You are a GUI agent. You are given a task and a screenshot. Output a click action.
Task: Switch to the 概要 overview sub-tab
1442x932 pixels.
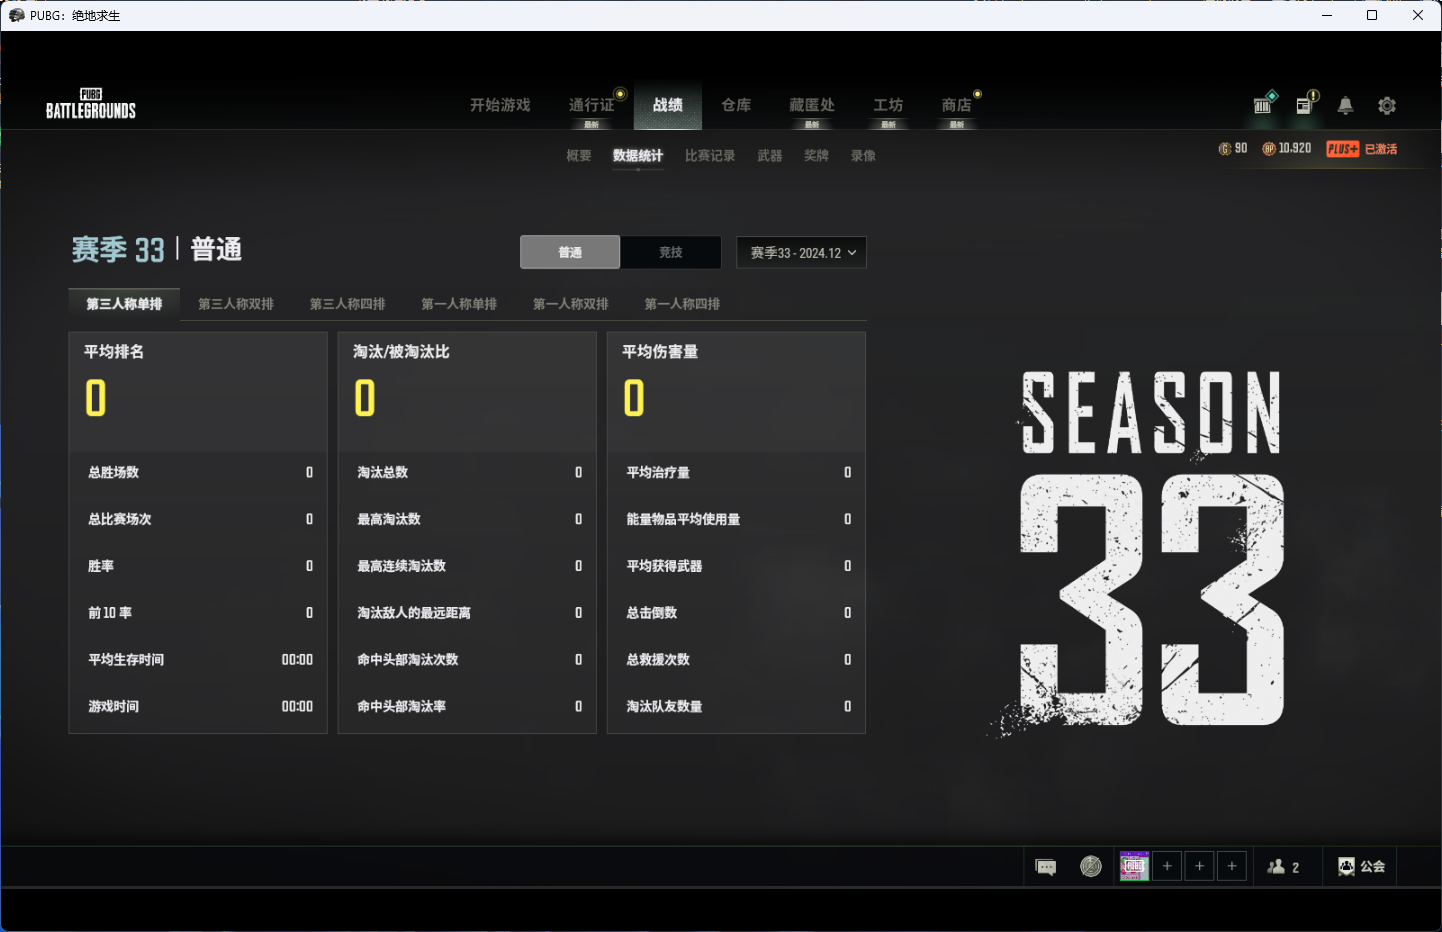(x=579, y=156)
